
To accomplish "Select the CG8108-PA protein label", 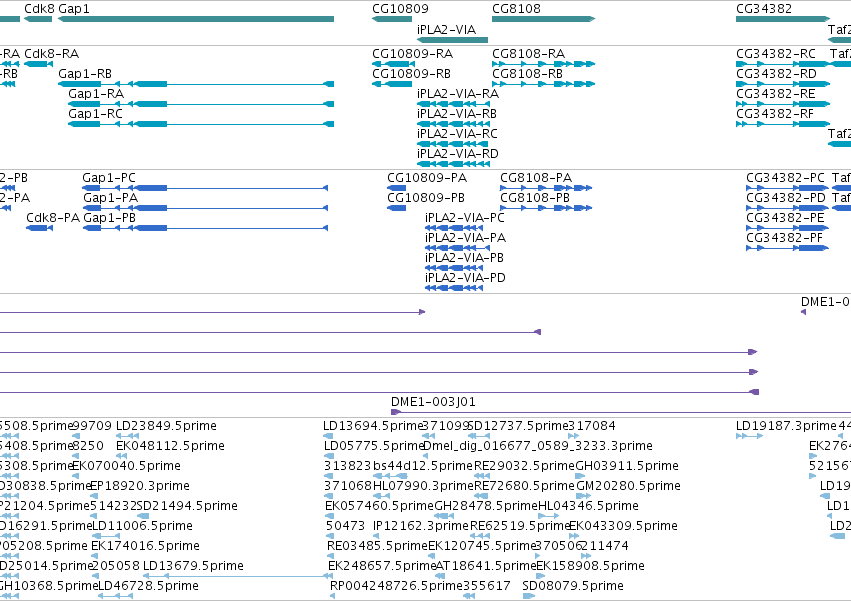I will pos(536,178).
